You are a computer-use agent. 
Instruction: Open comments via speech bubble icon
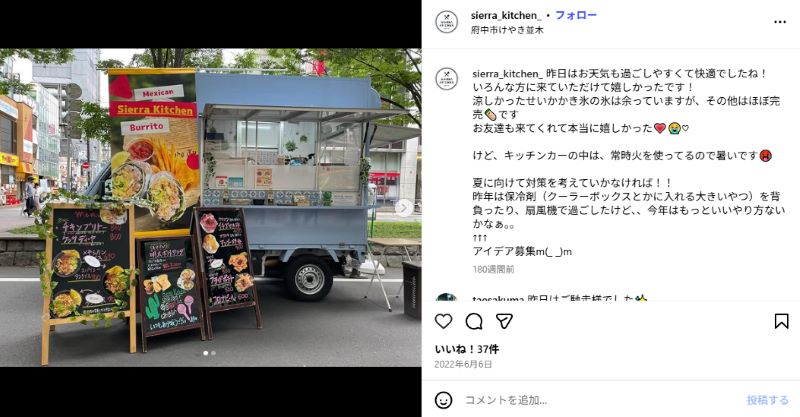click(x=474, y=321)
